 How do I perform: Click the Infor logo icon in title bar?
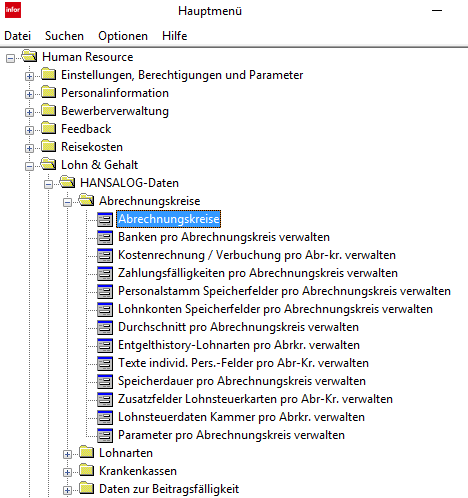(x=13, y=10)
